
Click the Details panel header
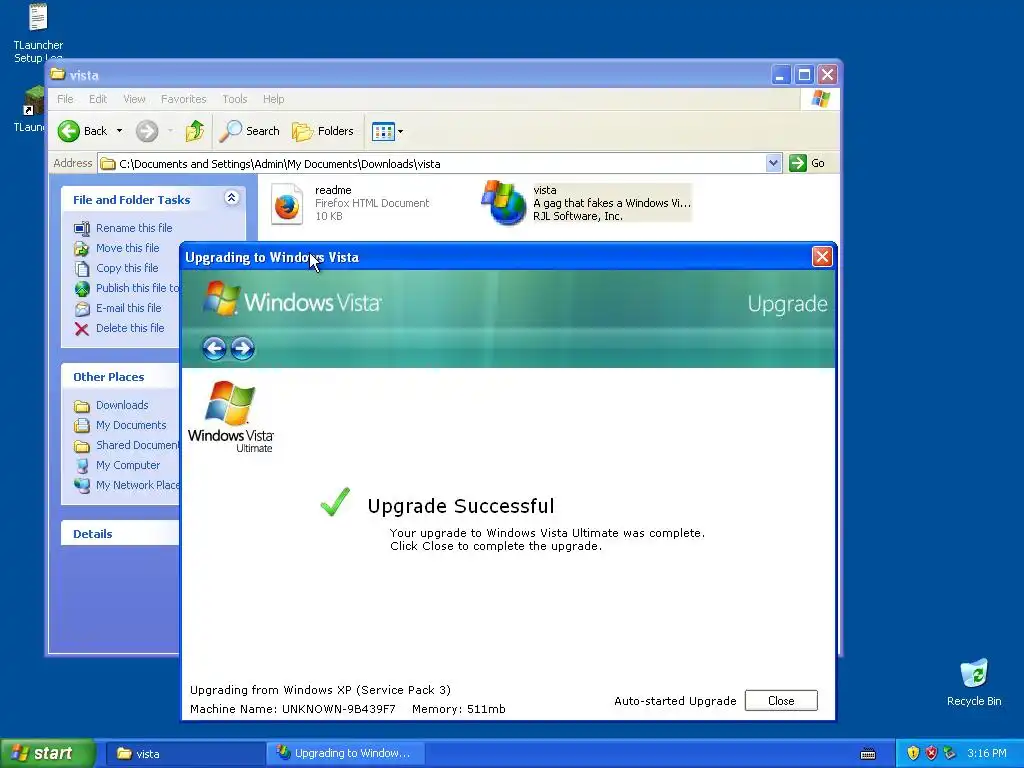click(x=120, y=534)
